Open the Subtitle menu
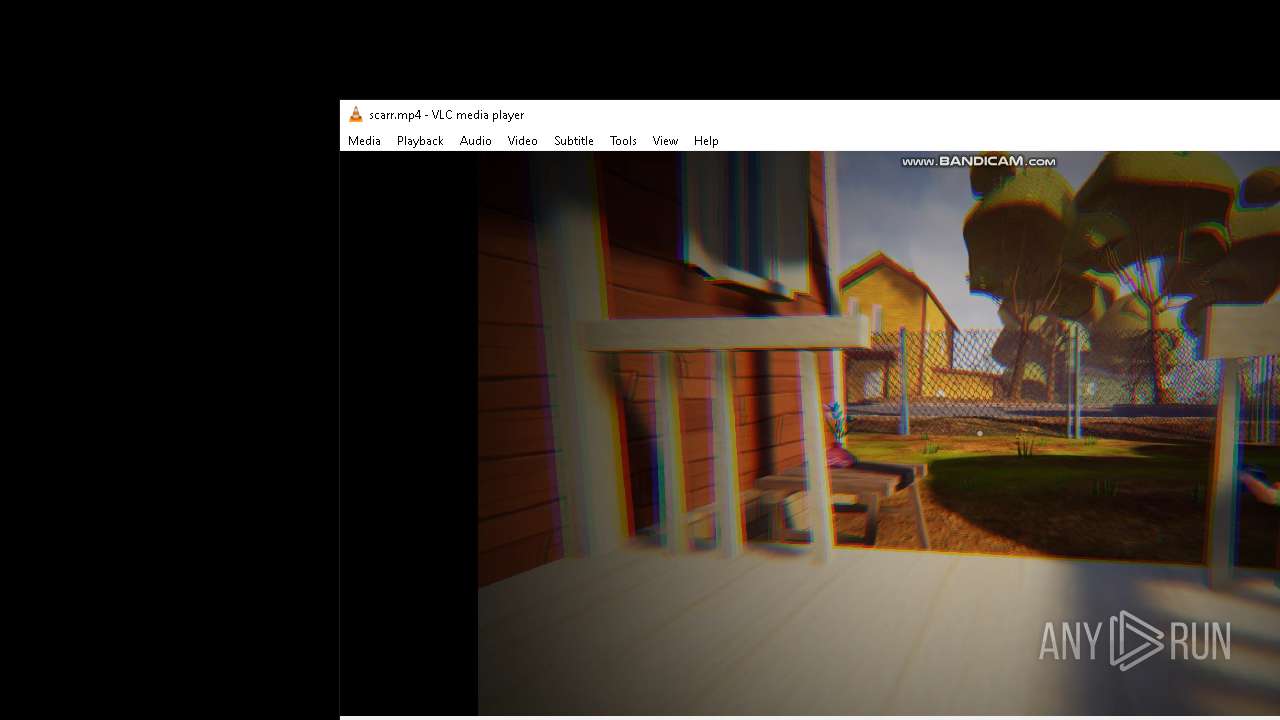This screenshot has height=720, width=1280. tap(574, 141)
